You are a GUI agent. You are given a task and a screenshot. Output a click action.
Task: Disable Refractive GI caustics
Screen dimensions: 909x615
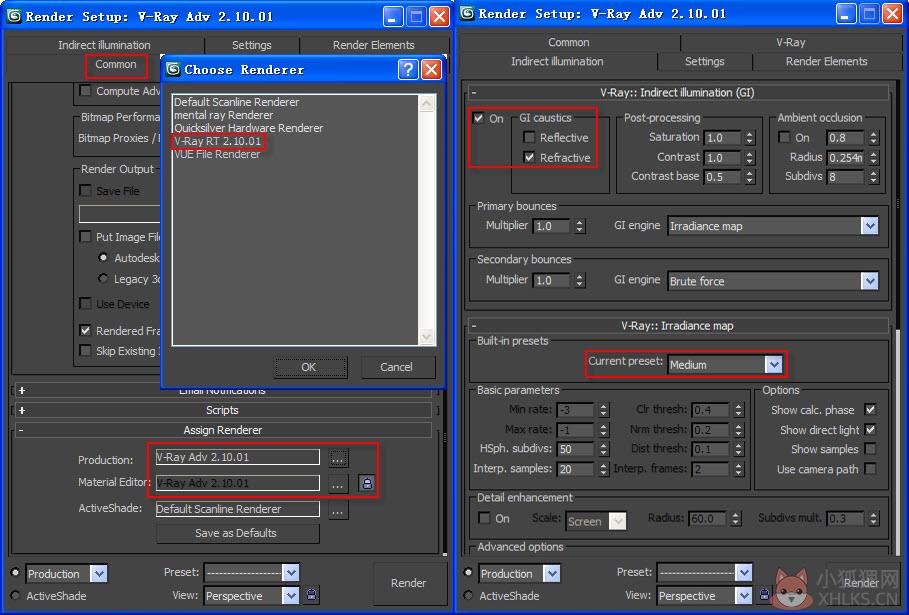[x=529, y=157]
